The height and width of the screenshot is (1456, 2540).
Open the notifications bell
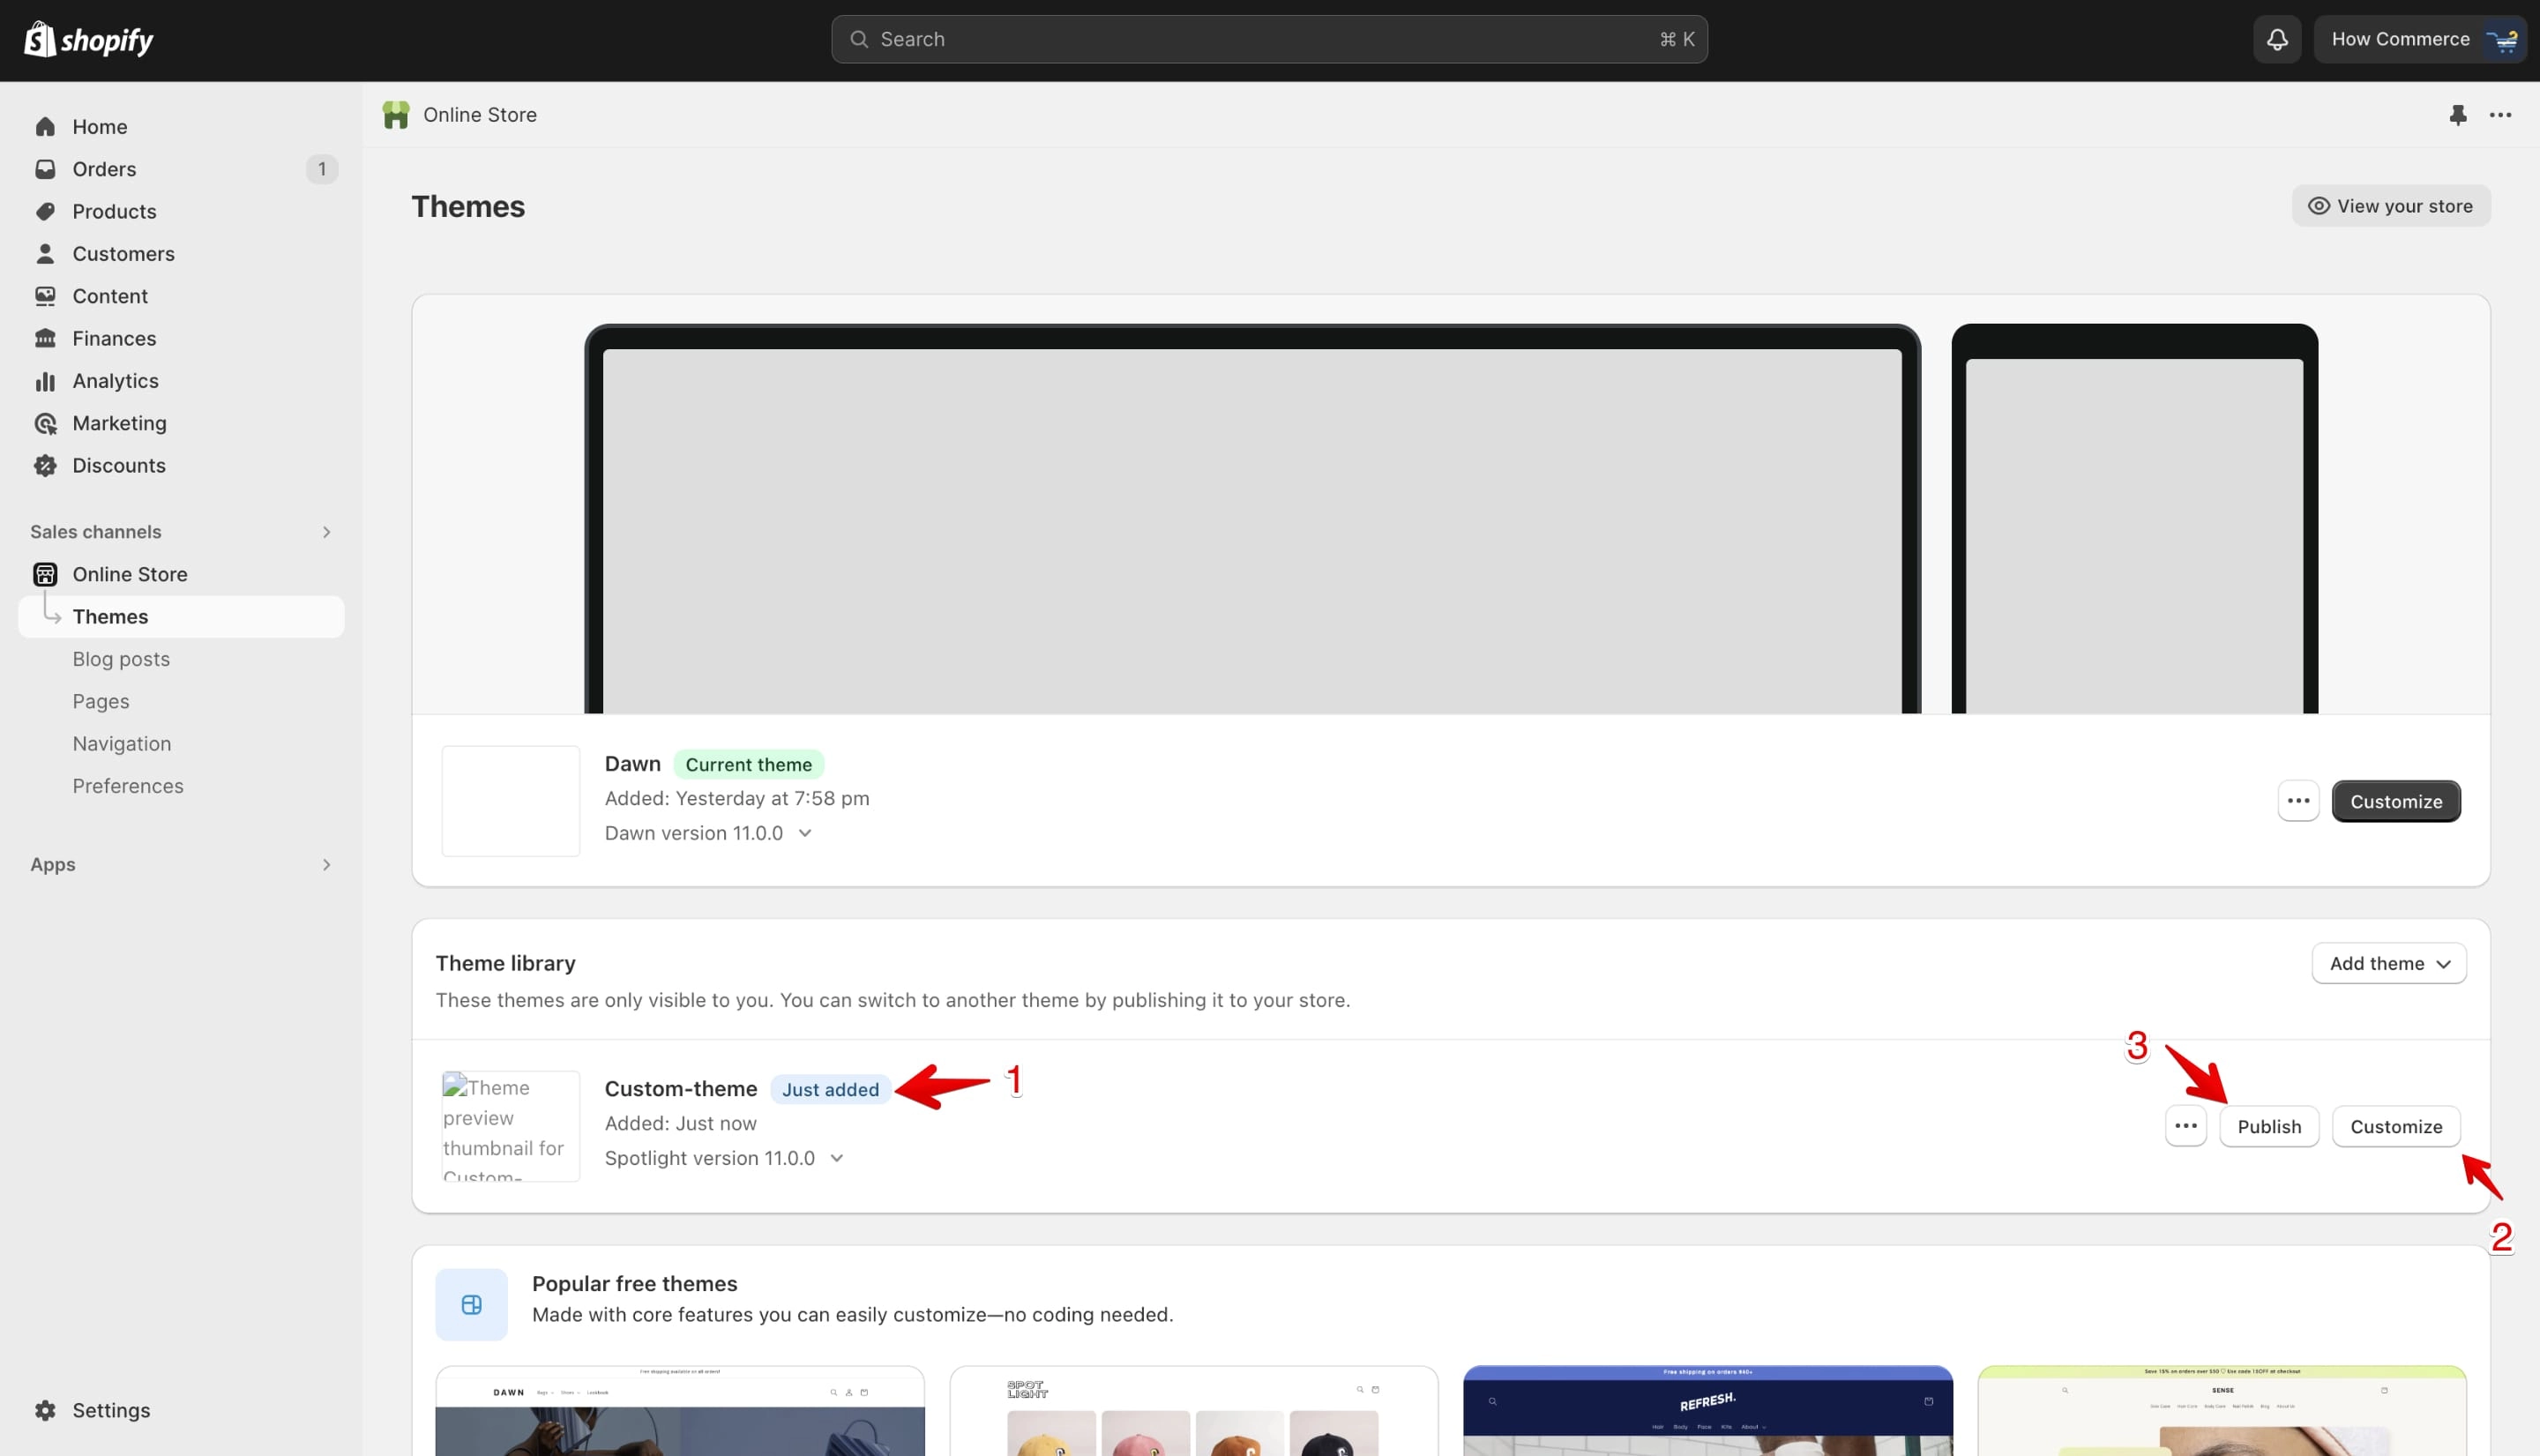click(2277, 39)
